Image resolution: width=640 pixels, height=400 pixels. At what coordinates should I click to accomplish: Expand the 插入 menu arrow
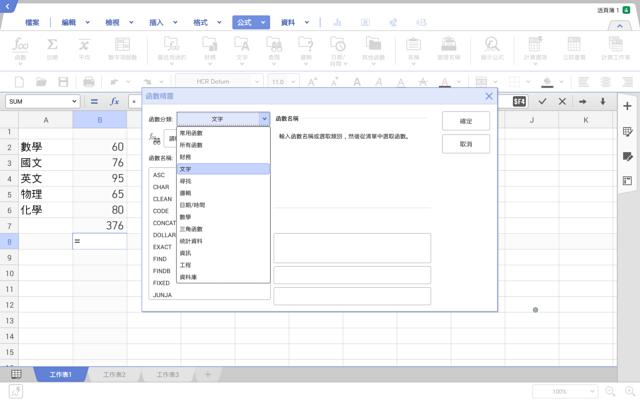(175, 22)
